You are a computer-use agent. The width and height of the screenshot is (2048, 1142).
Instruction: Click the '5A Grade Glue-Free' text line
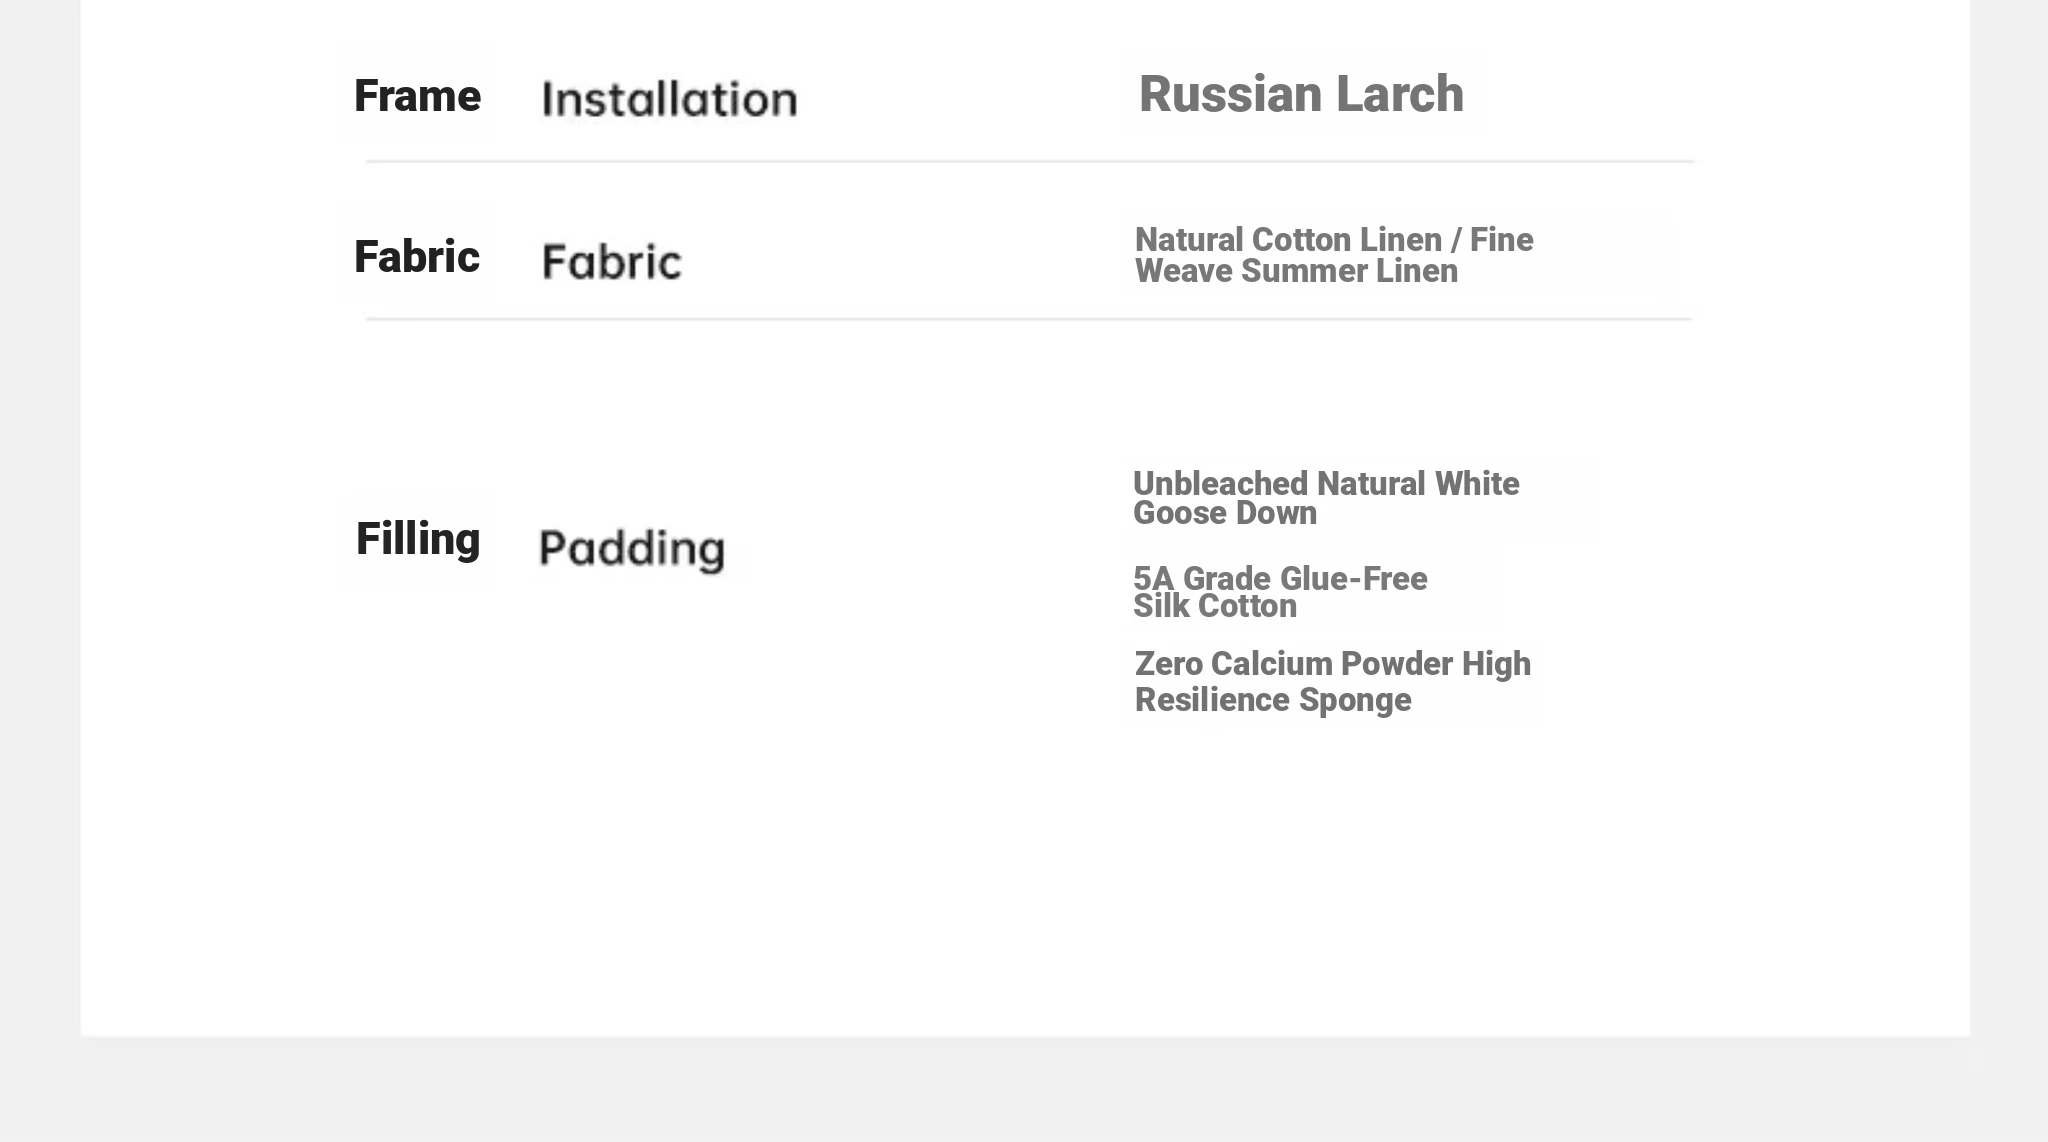click(x=1280, y=578)
